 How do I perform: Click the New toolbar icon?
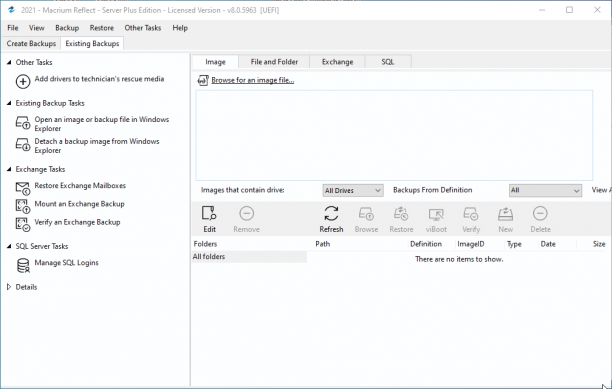pyautogui.click(x=505, y=213)
